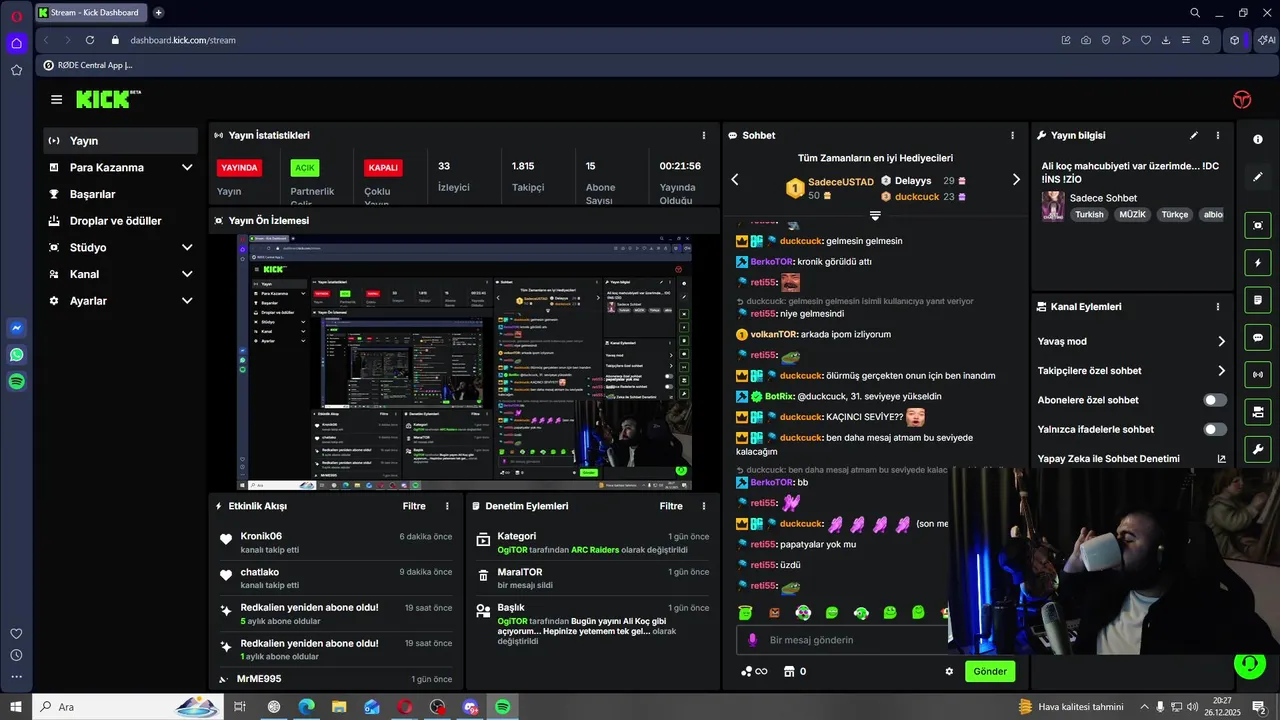The height and width of the screenshot is (720, 1280).
Task: Switch to Stream - Kick Dashboard browser tab
Action: tap(90, 12)
